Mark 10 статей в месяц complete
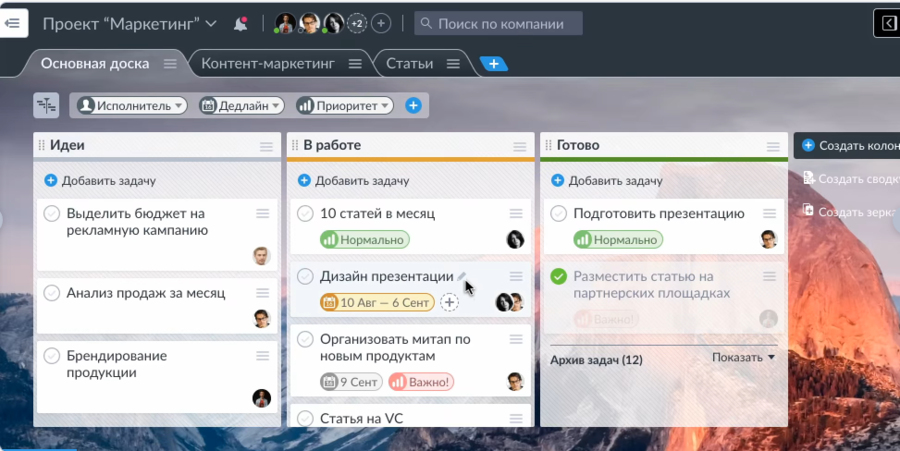Screen dimensions: 900x451 tap(305, 213)
